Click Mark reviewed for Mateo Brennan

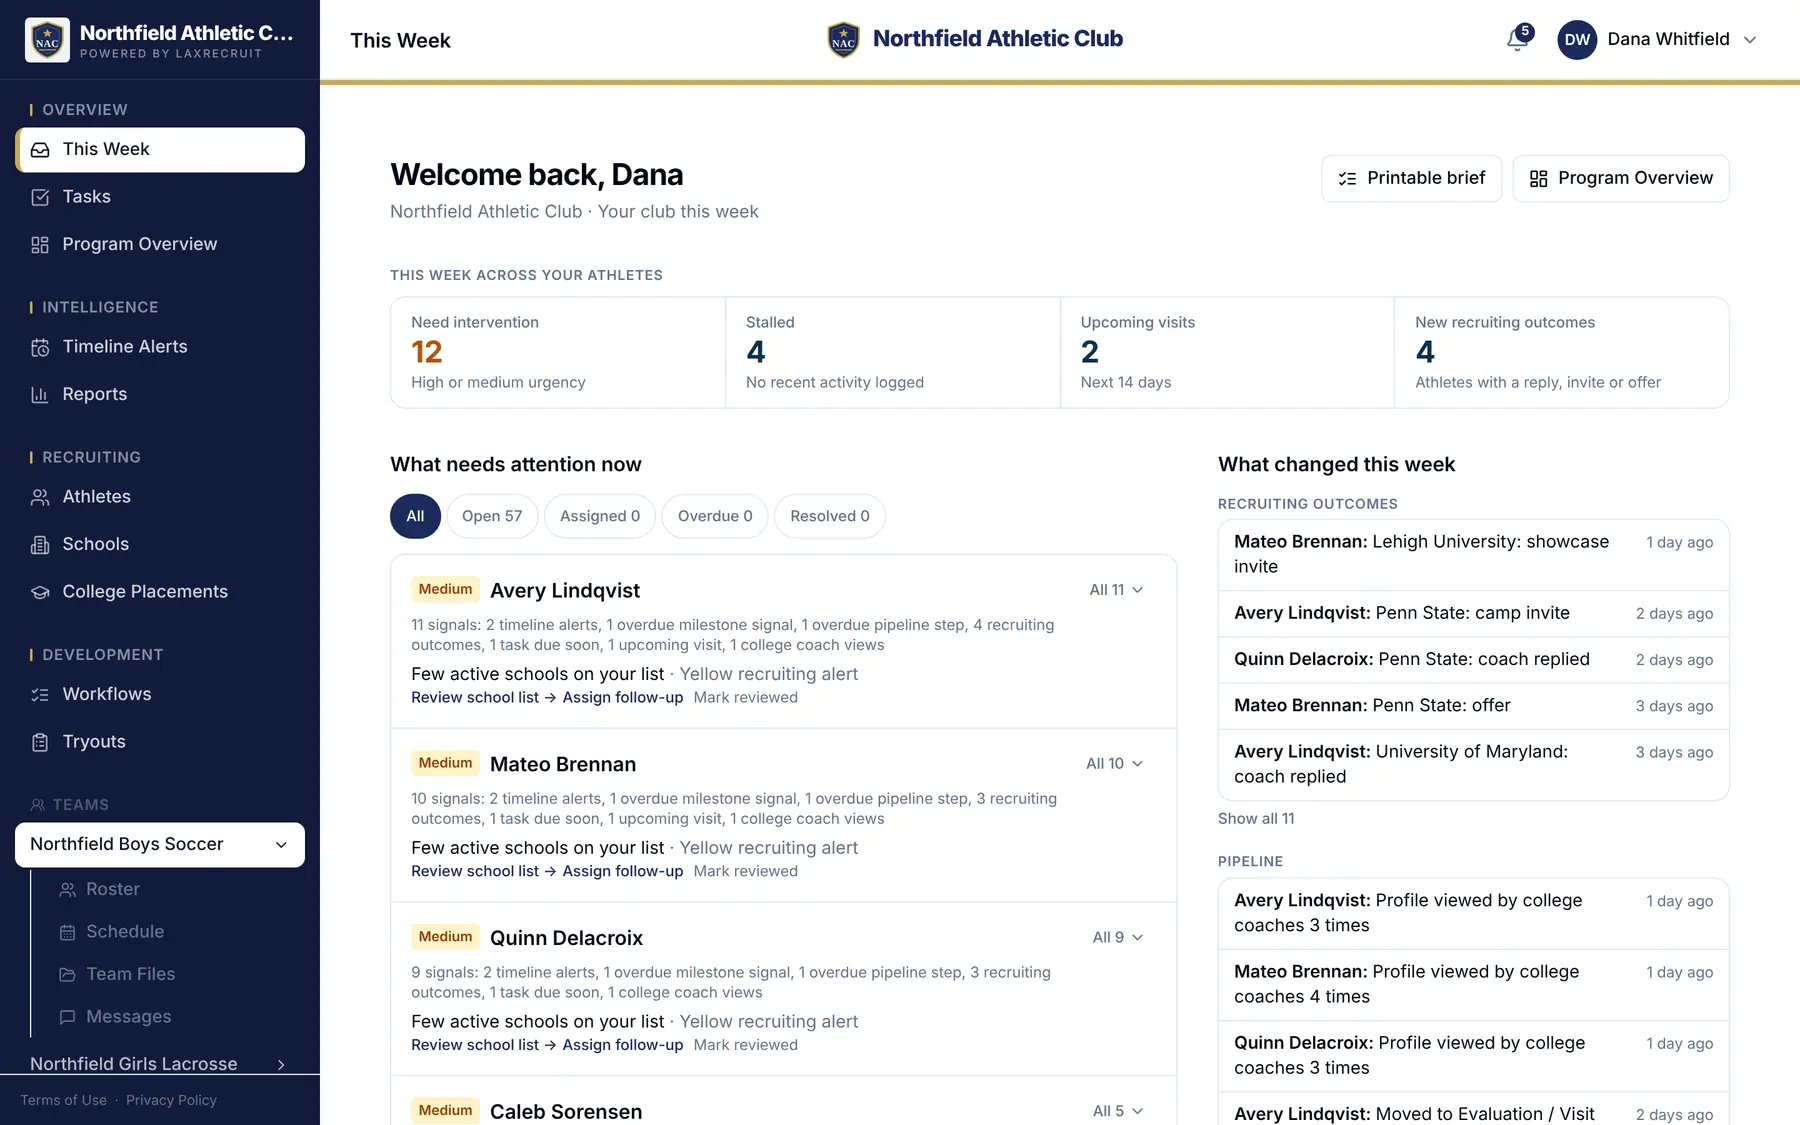[x=746, y=872]
